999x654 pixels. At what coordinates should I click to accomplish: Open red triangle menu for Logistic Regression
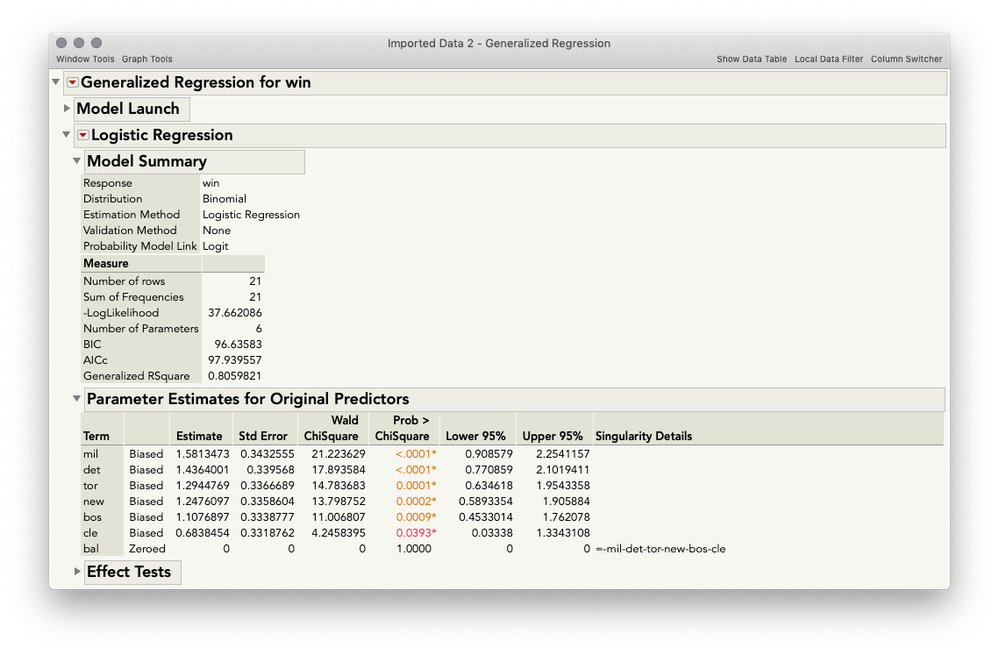[83, 135]
